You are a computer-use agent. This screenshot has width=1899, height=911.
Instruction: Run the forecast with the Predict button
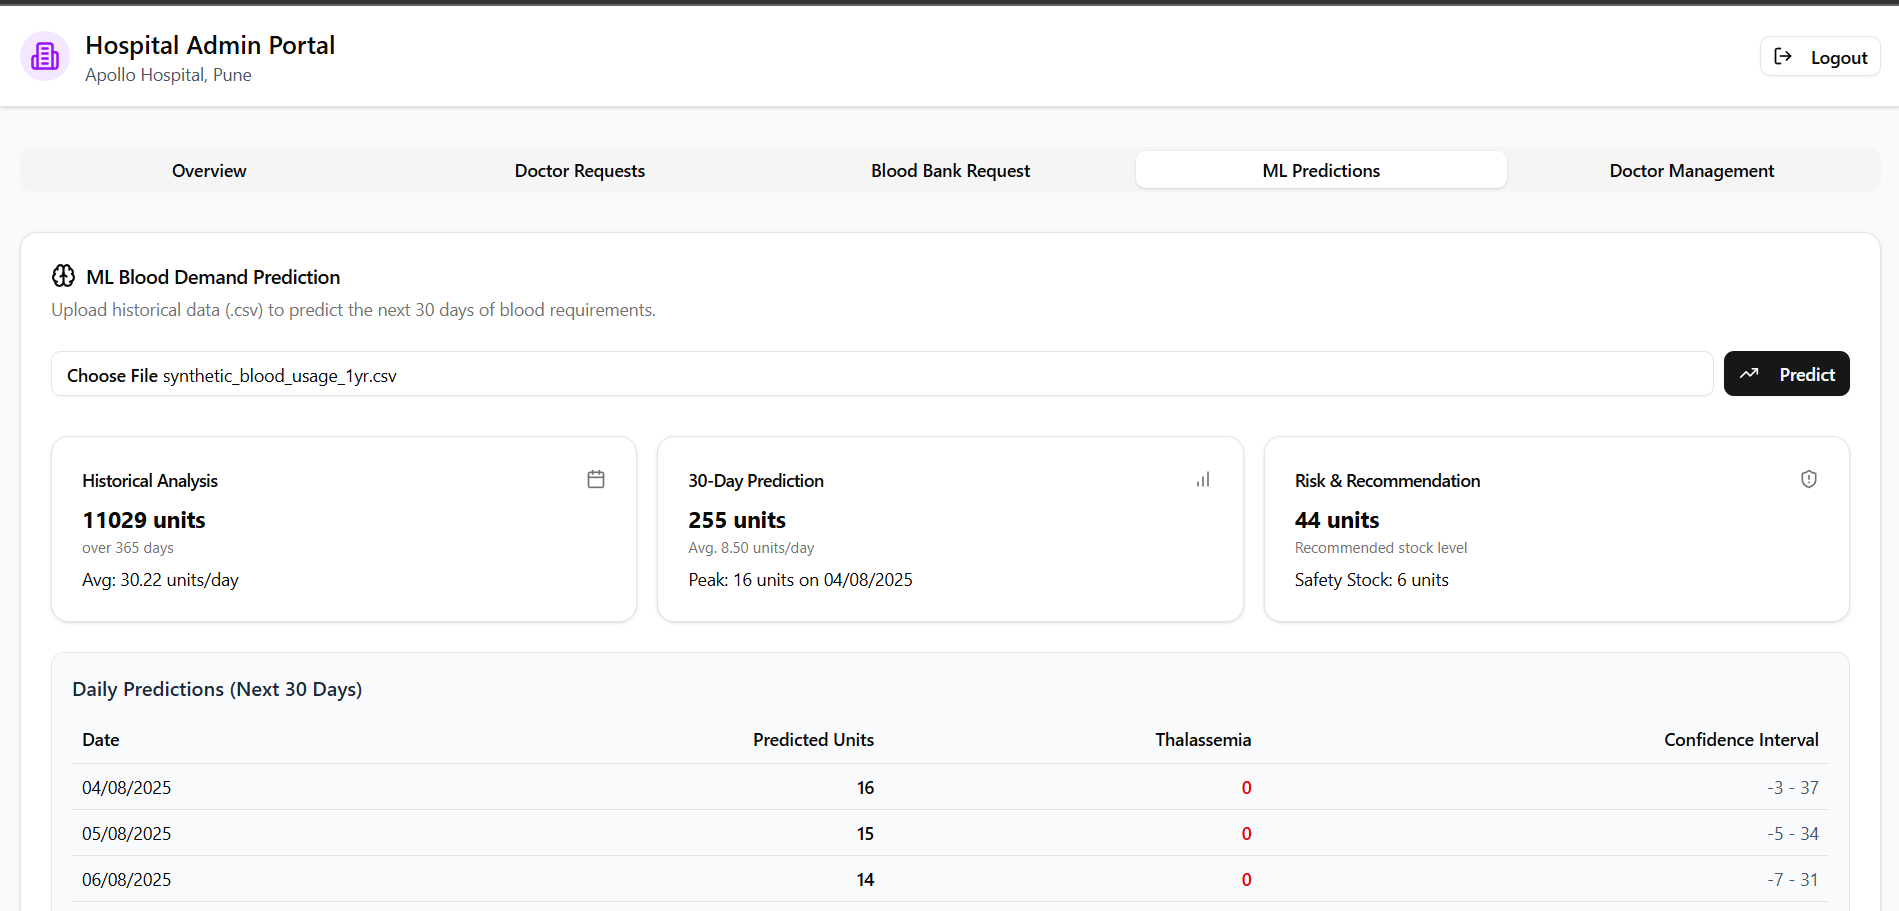1786,374
